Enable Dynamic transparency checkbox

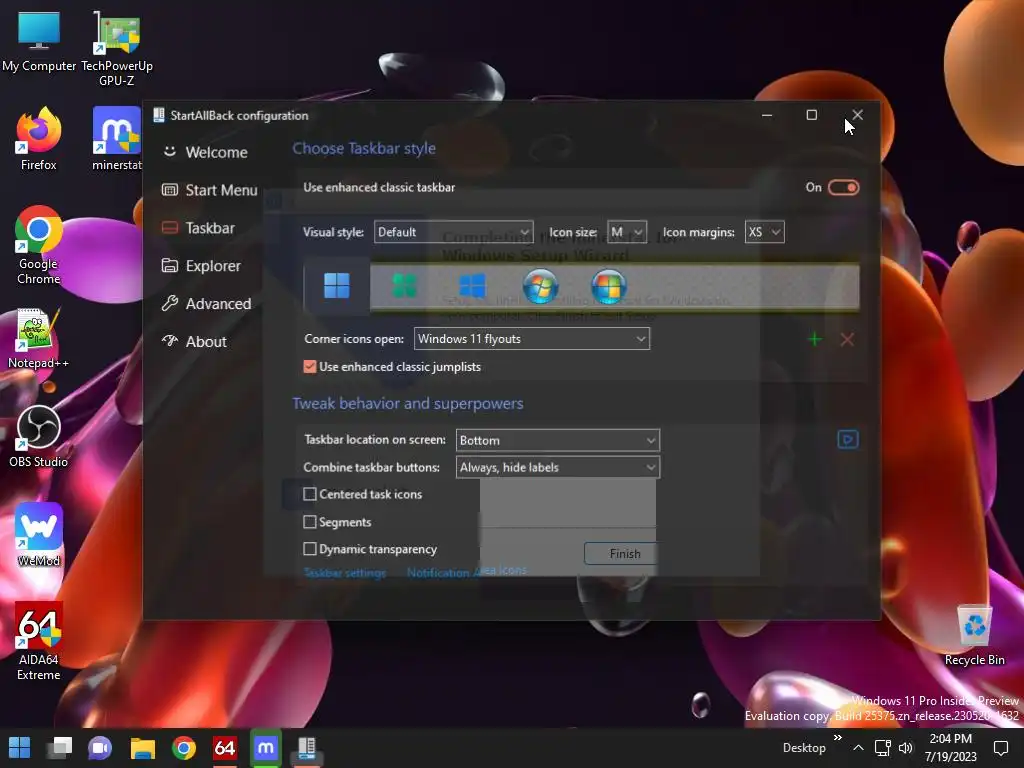(x=310, y=549)
